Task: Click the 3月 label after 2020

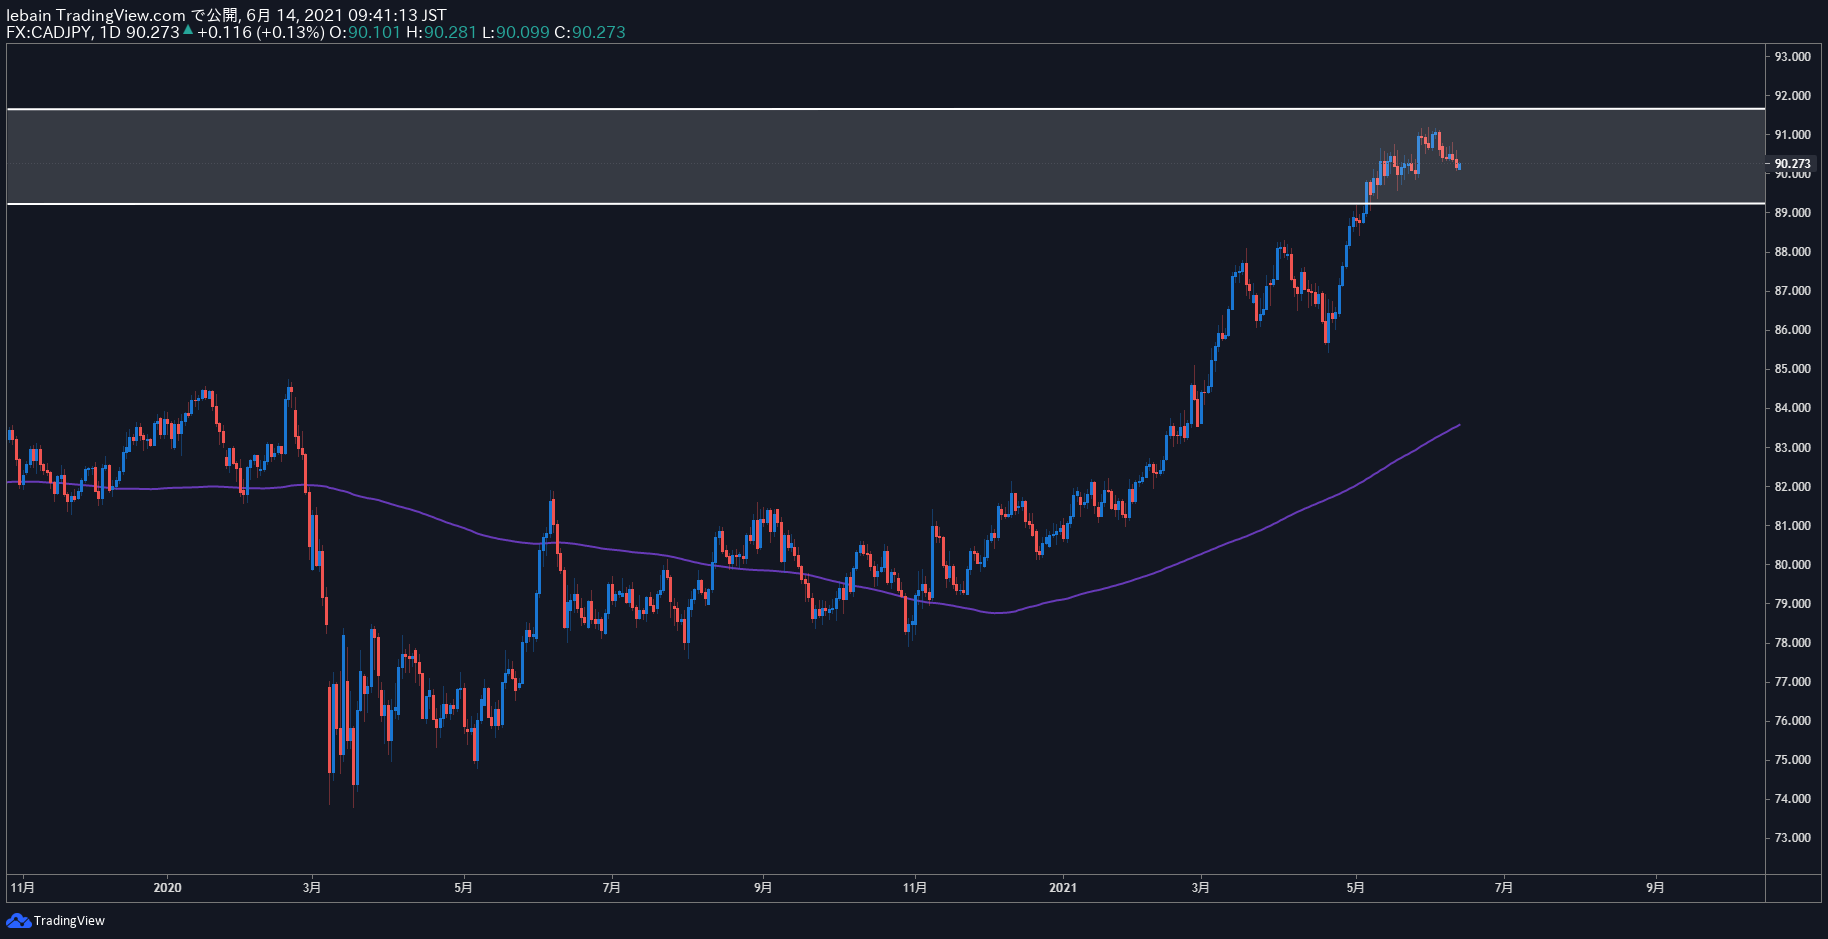Action: pos(312,888)
